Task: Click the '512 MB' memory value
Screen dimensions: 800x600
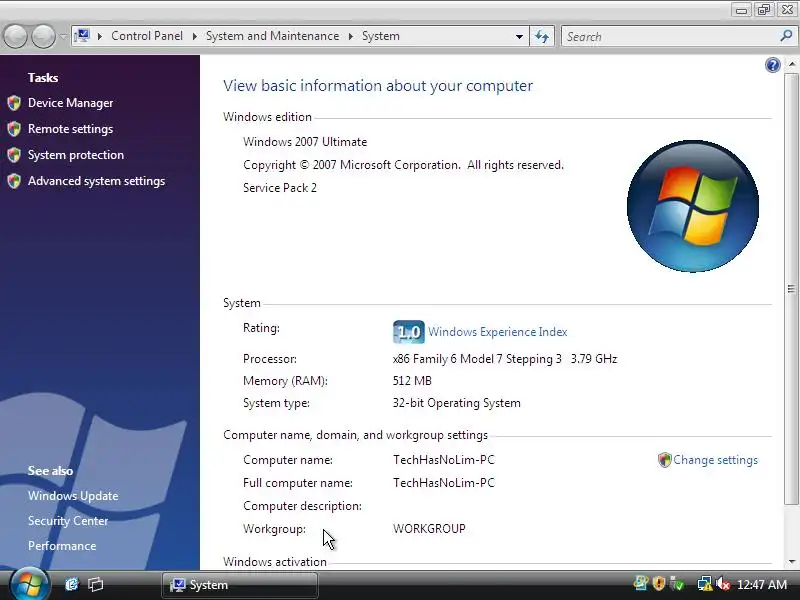Action: click(412, 381)
